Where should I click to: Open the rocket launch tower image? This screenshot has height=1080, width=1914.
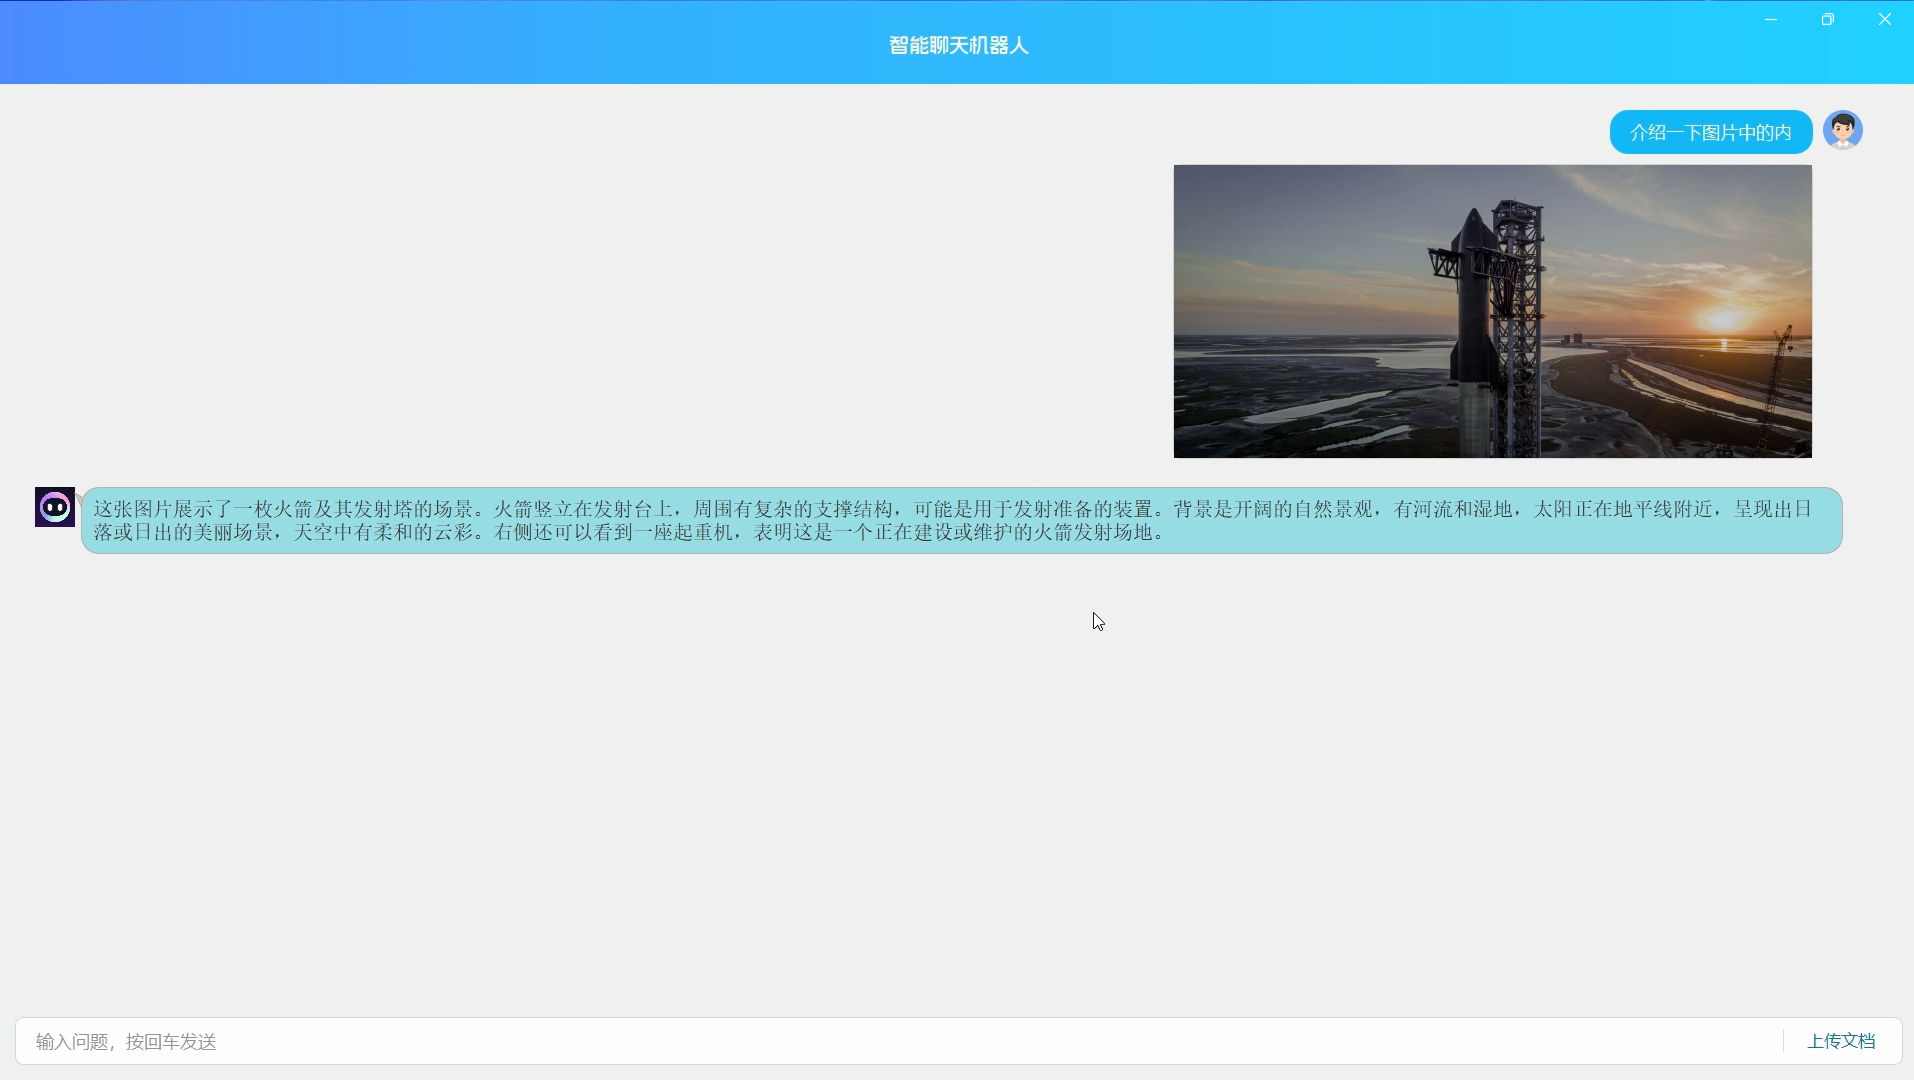pos(1492,311)
